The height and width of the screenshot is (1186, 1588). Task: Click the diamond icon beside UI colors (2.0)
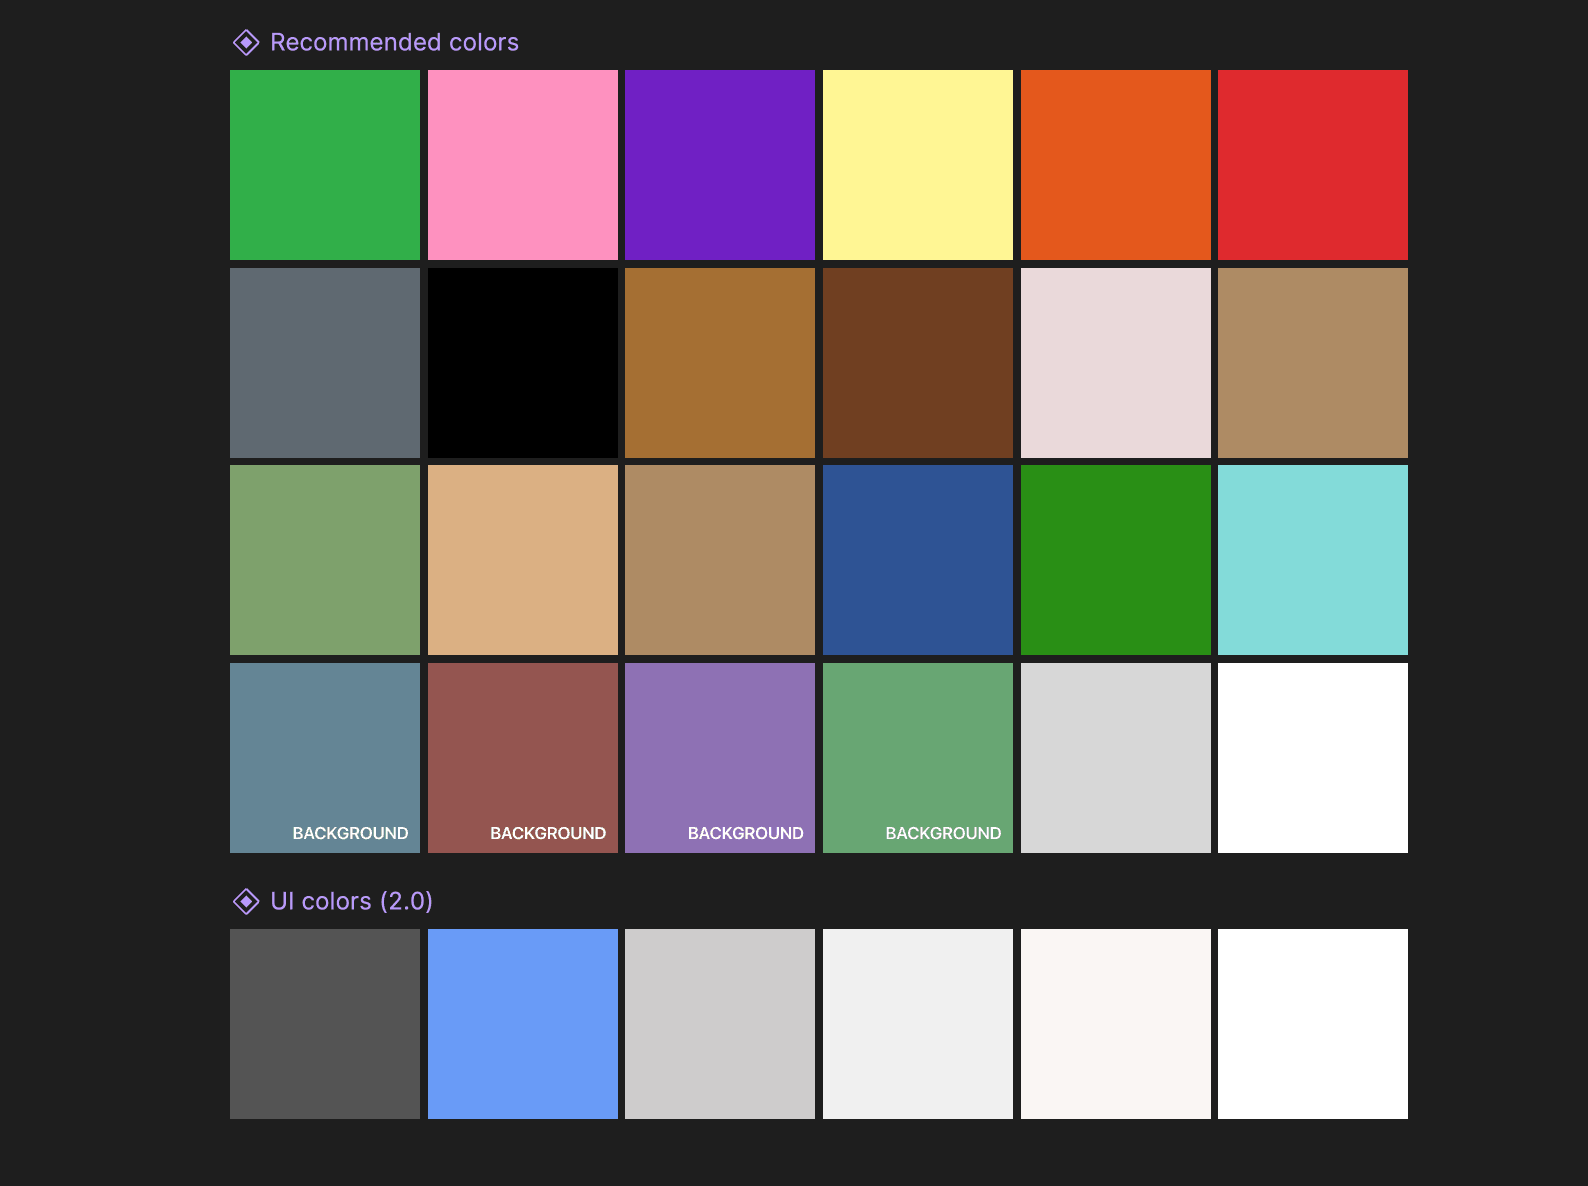(x=246, y=901)
